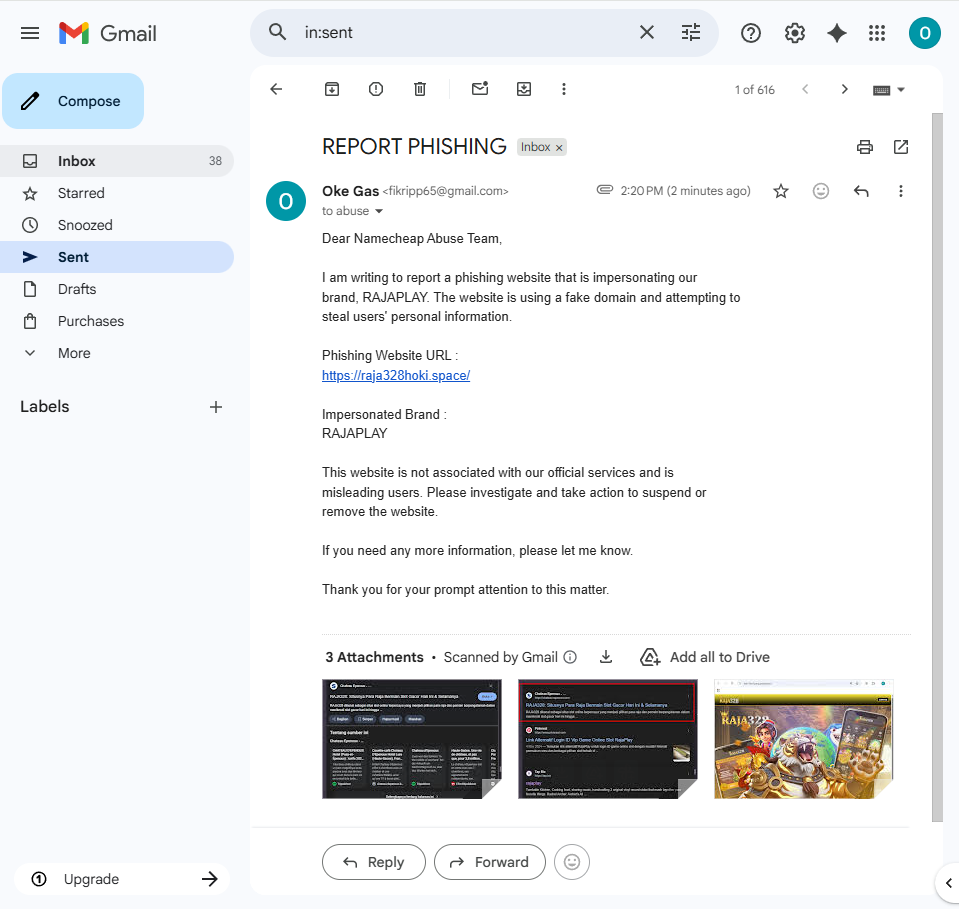The height and width of the screenshot is (909, 959).
Task: Create a new label with plus icon
Action: 215,407
